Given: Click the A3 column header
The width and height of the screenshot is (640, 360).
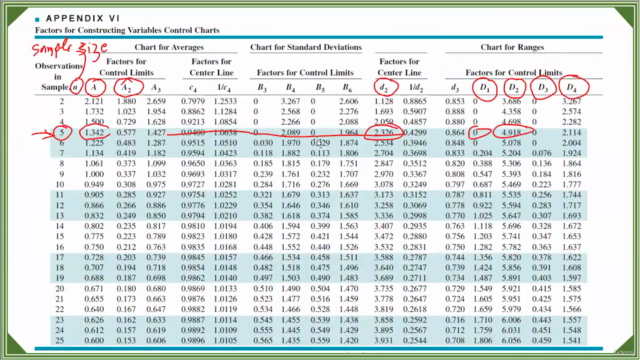Looking at the screenshot, I should click(156, 87).
